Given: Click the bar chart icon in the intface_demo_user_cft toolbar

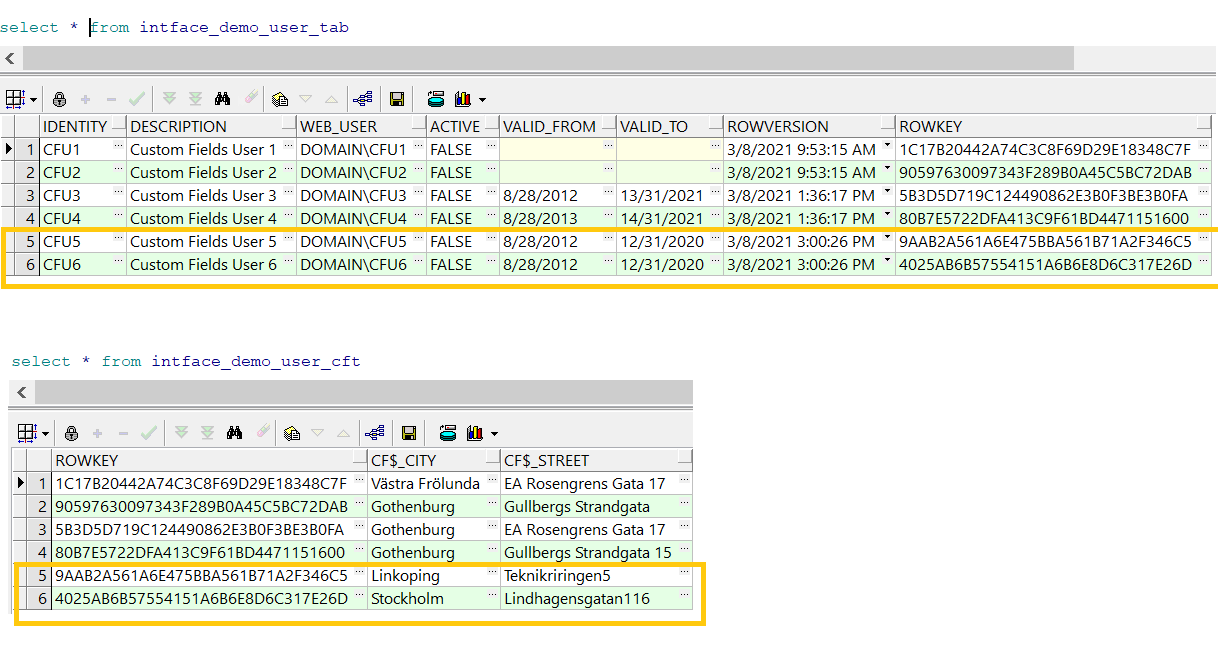Looking at the screenshot, I should click(x=474, y=433).
